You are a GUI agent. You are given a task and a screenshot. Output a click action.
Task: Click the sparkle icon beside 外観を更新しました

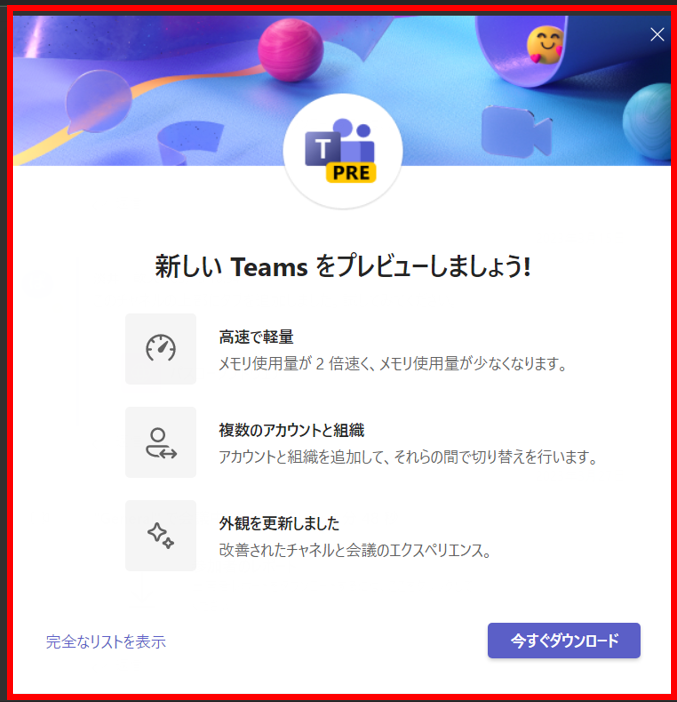coord(161,535)
